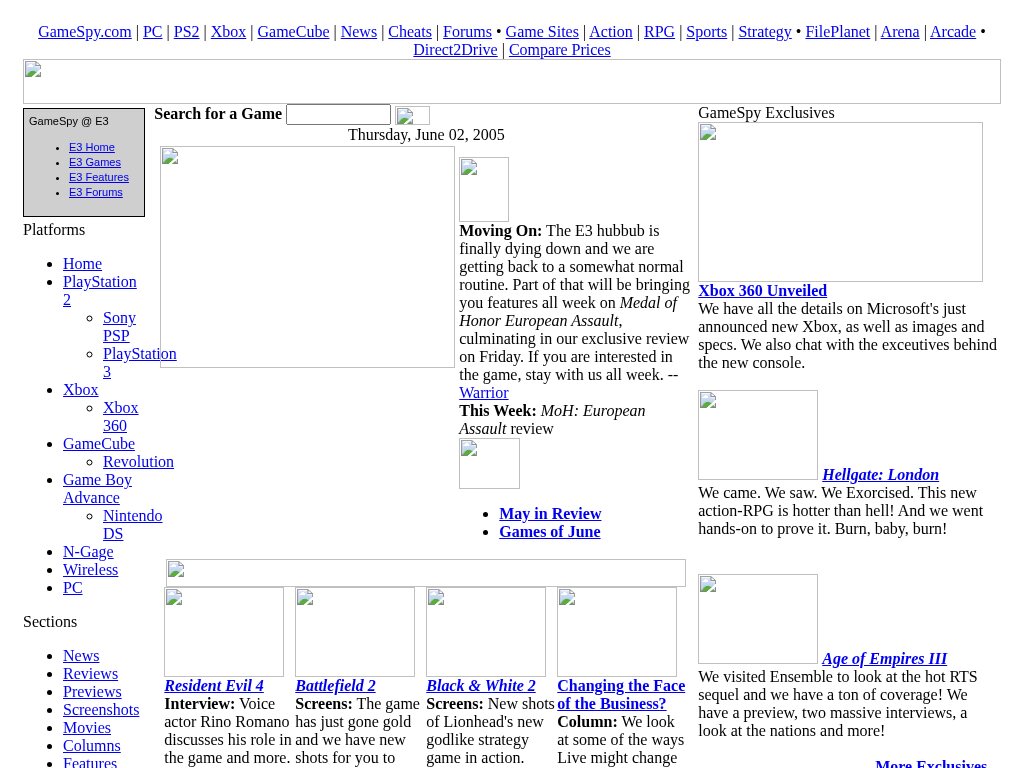This screenshot has width=1024, height=768.
Task: Open the Direct2Drive link
Action: click(x=455, y=50)
